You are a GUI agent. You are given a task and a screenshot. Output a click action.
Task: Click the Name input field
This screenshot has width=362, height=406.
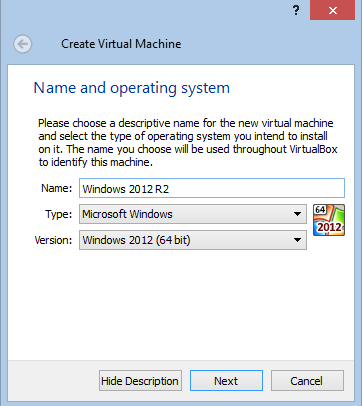click(x=212, y=188)
